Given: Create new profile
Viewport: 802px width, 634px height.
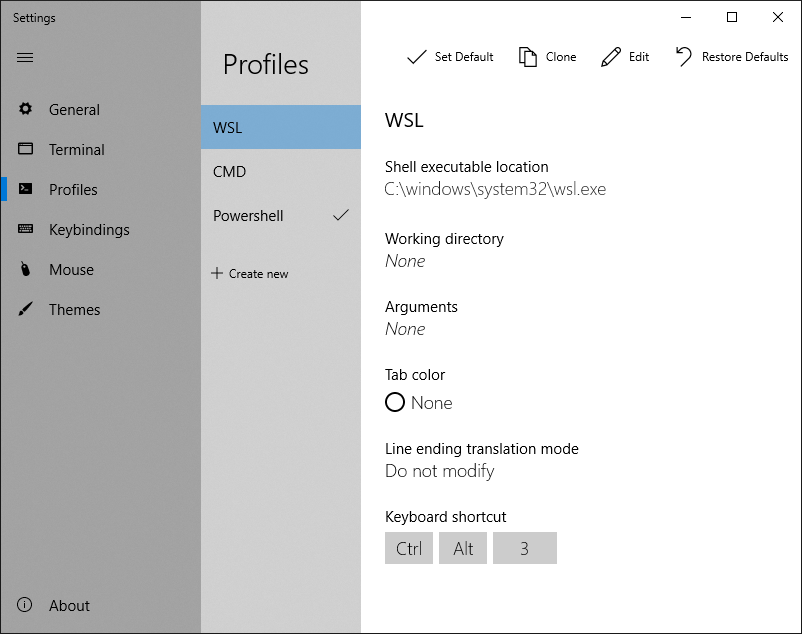Looking at the screenshot, I should (x=250, y=274).
